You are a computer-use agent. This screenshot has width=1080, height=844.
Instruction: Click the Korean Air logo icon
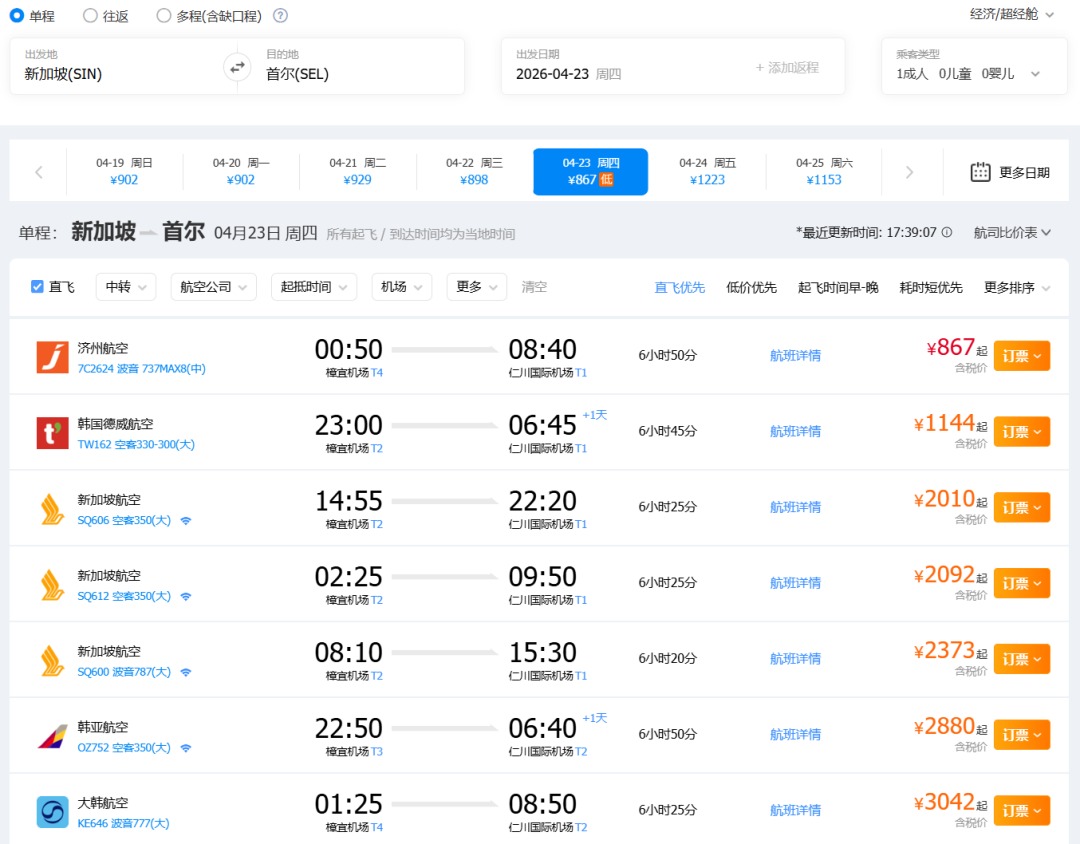(x=52, y=811)
